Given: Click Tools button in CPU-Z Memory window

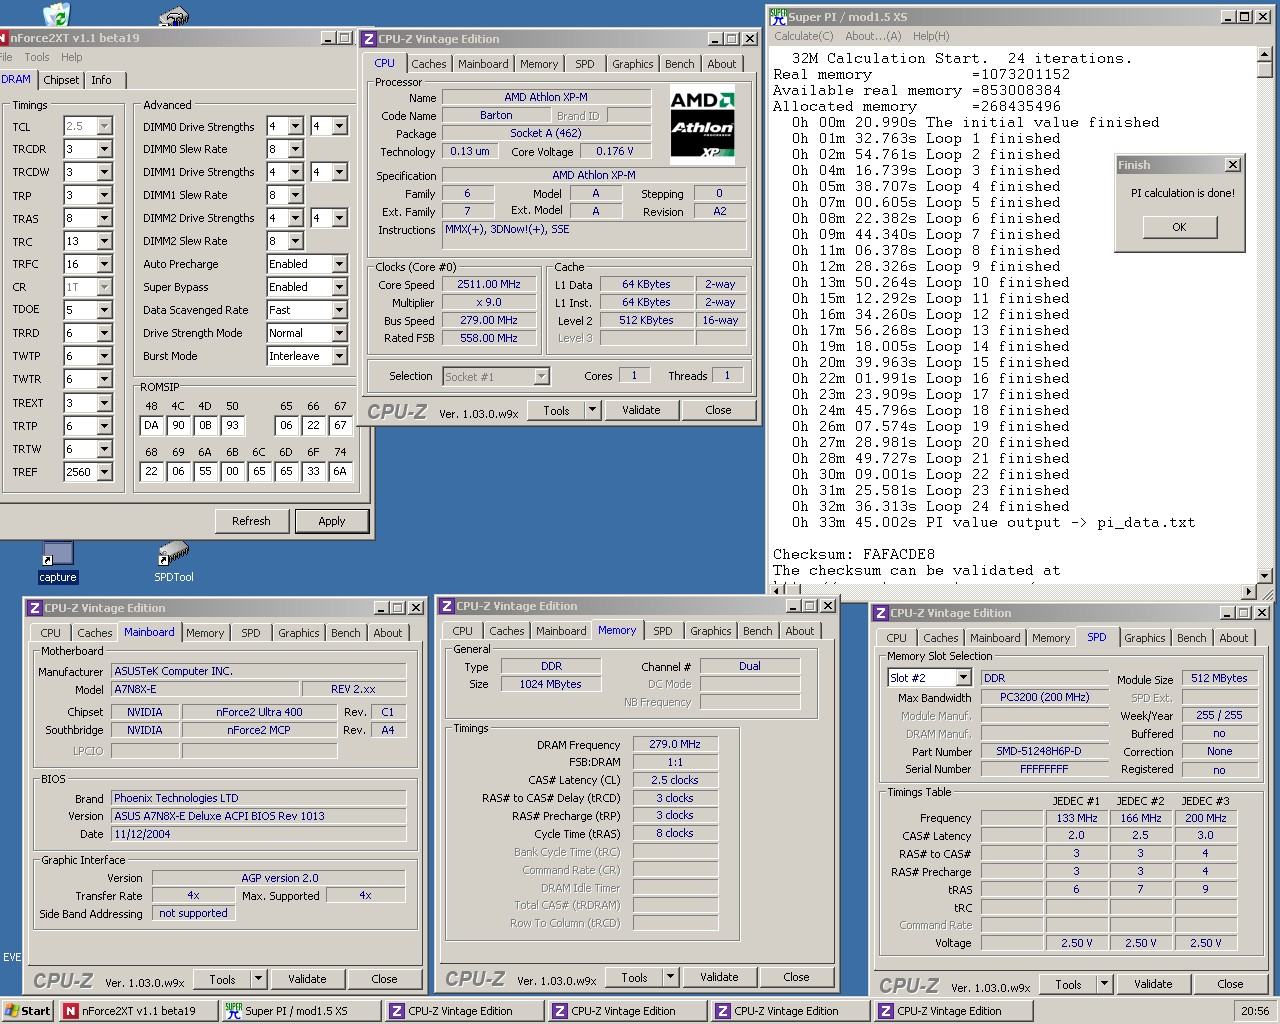Looking at the screenshot, I should [634, 977].
